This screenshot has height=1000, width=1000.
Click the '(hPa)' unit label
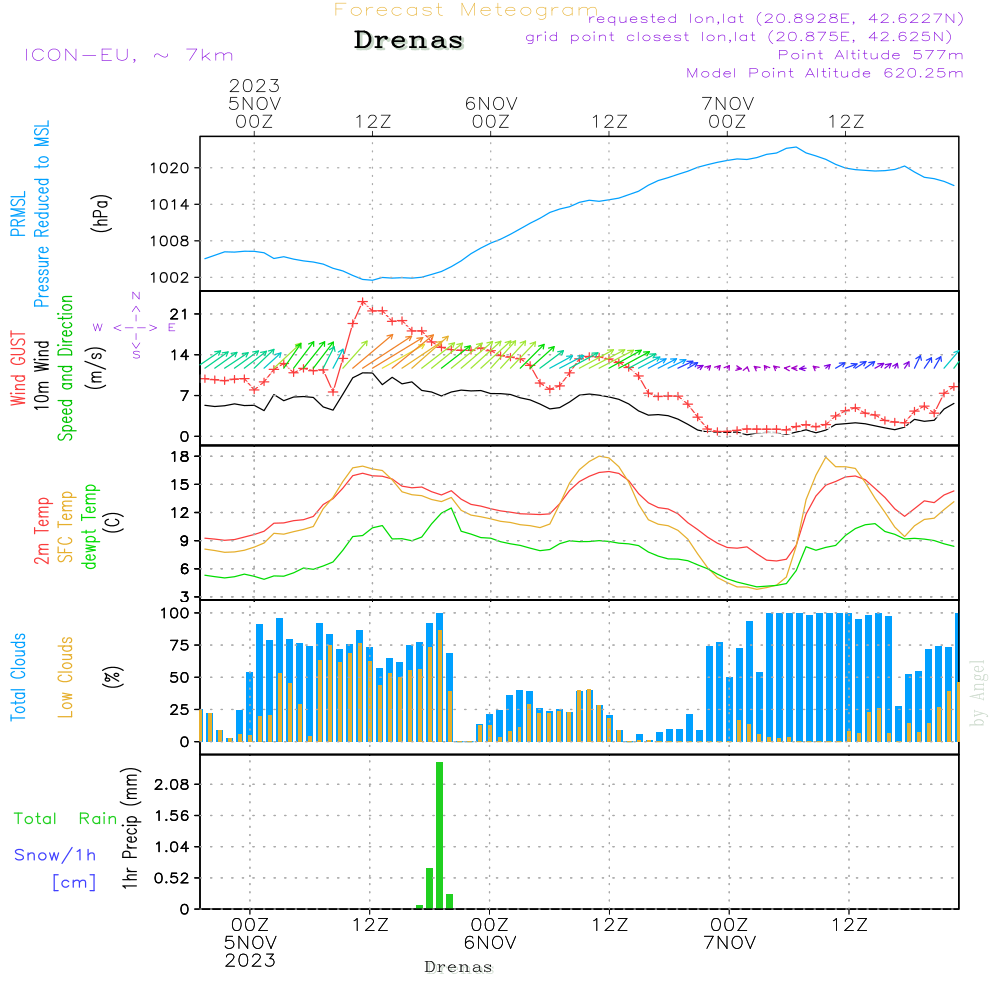point(100,212)
